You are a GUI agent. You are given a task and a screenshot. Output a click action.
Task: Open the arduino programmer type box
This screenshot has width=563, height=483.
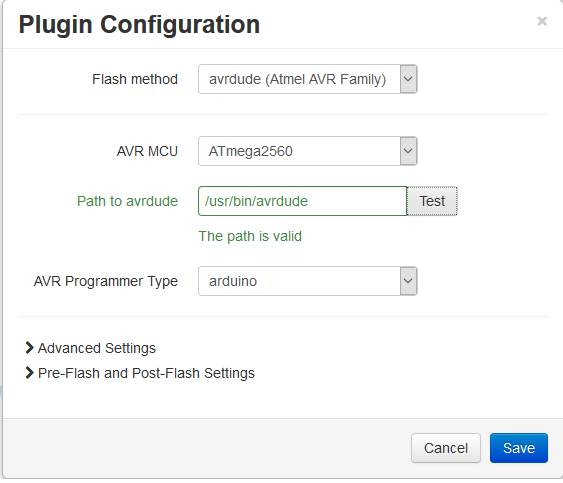[308, 281]
